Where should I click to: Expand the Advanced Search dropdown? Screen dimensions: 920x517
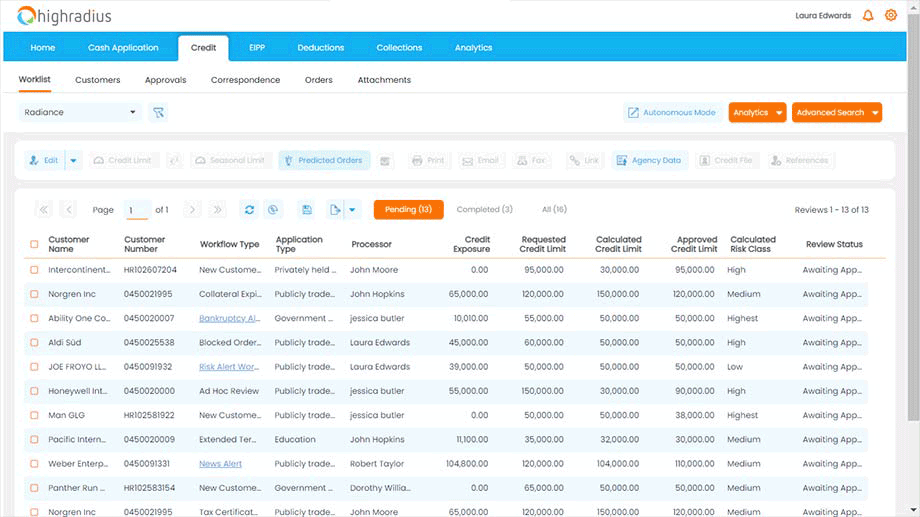pos(836,113)
